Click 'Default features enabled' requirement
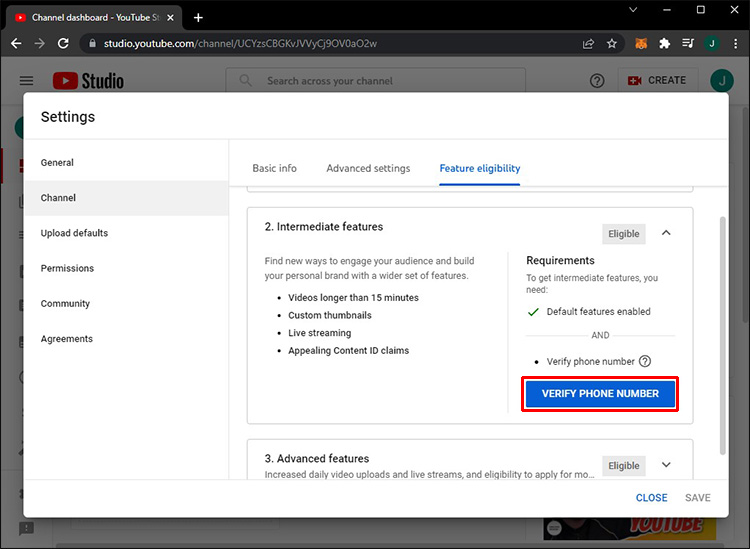750x549 pixels. click(x=598, y=312)
